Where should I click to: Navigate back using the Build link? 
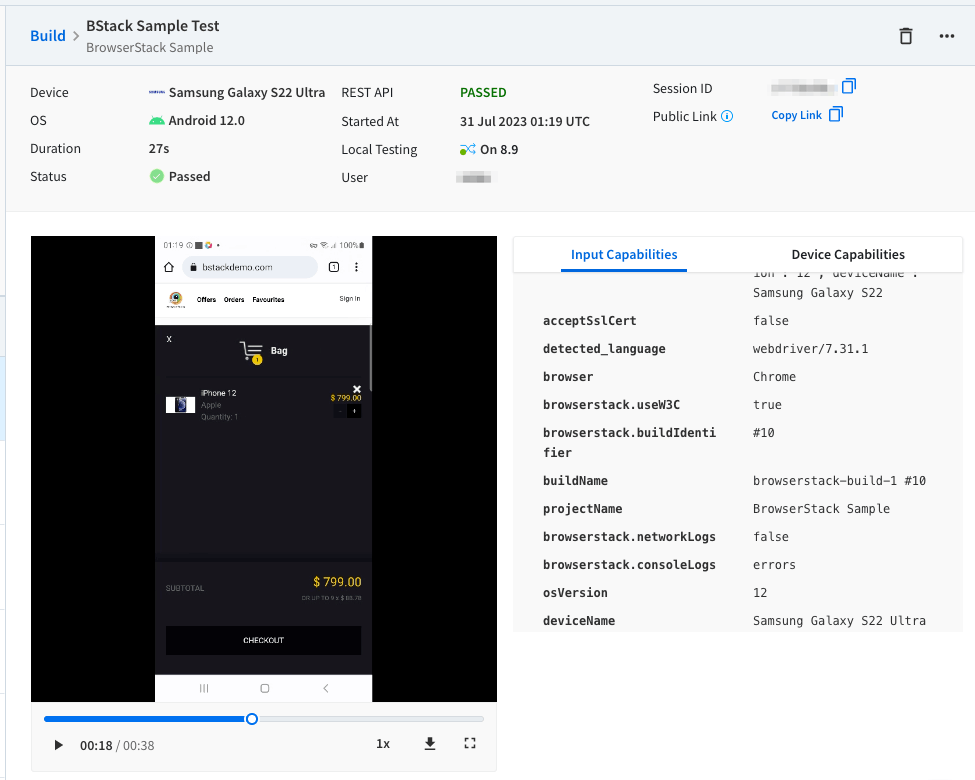(48, 35)
